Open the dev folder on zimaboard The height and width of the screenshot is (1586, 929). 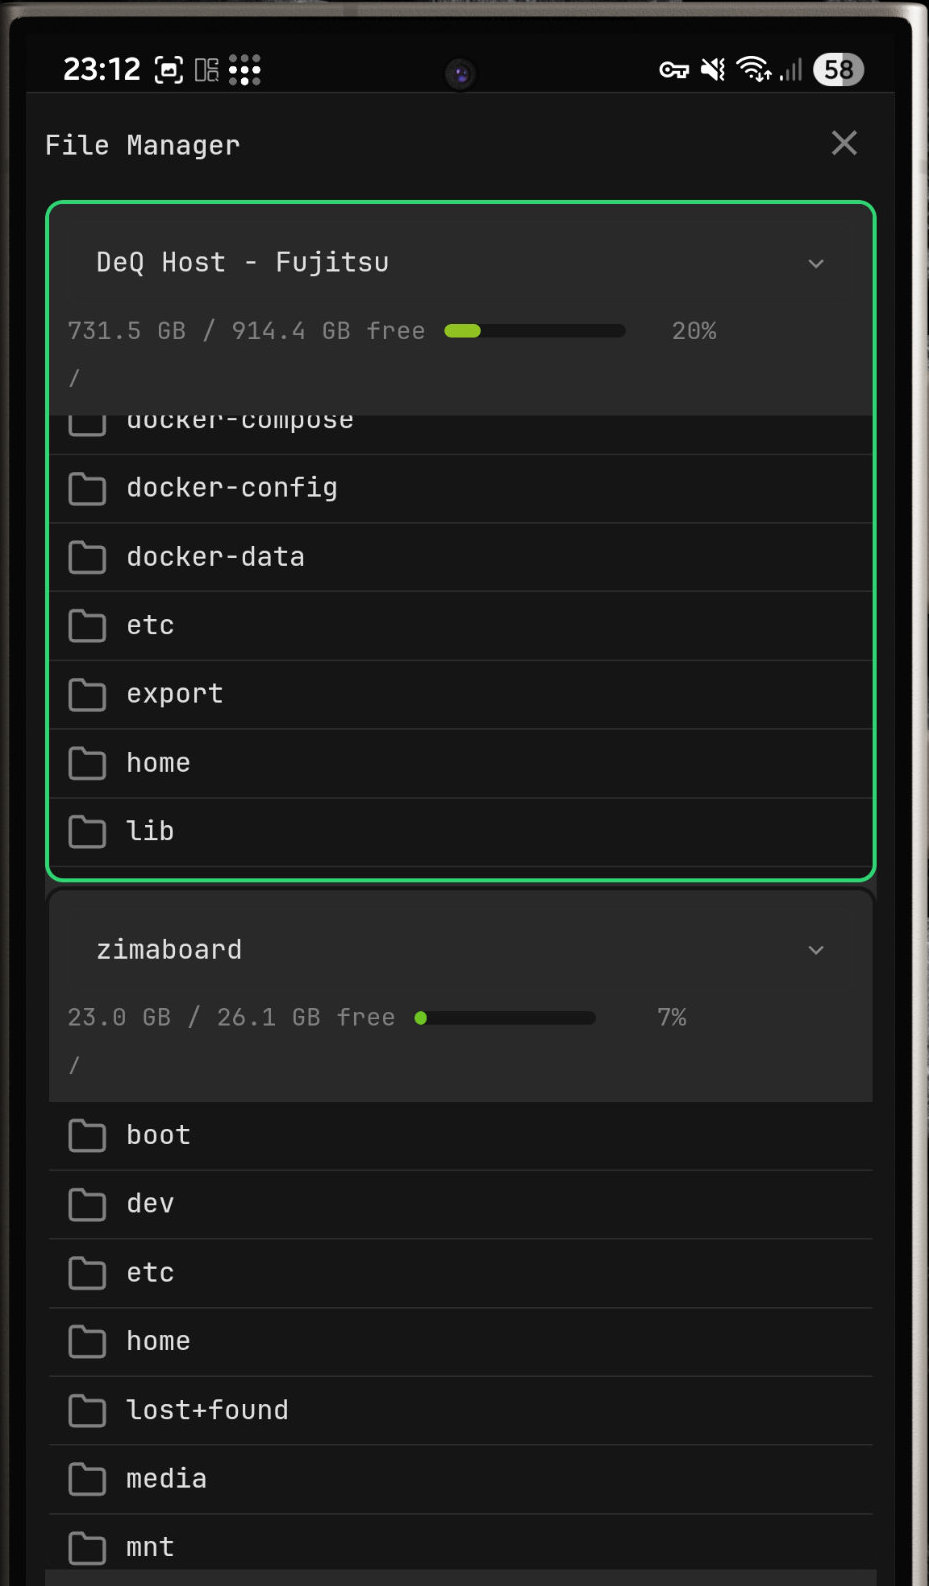coord(149,1204)
